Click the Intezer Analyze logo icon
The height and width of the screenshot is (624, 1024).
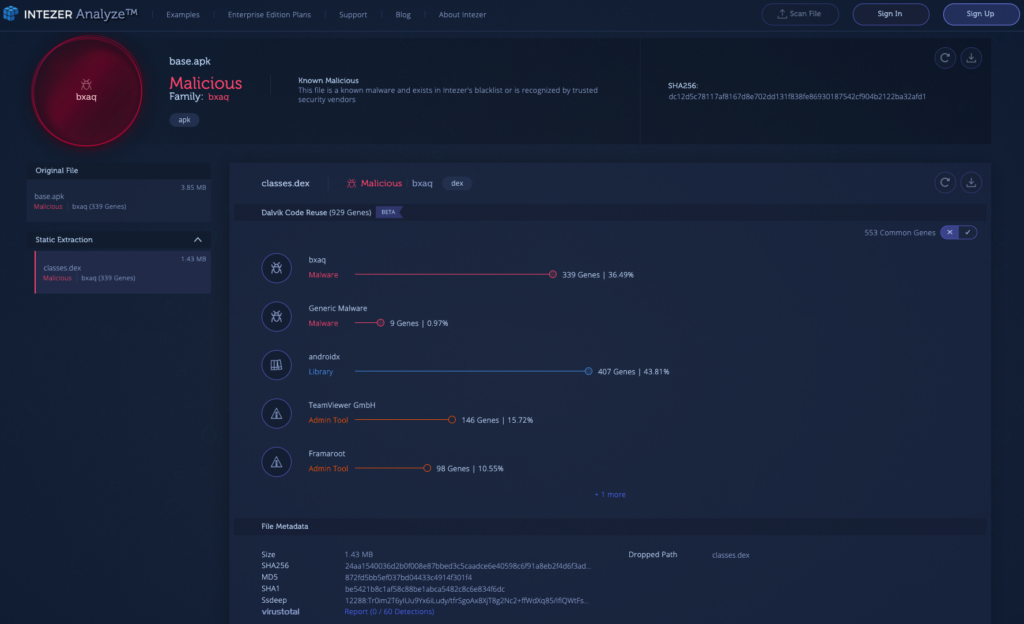(x=10, y=13)
